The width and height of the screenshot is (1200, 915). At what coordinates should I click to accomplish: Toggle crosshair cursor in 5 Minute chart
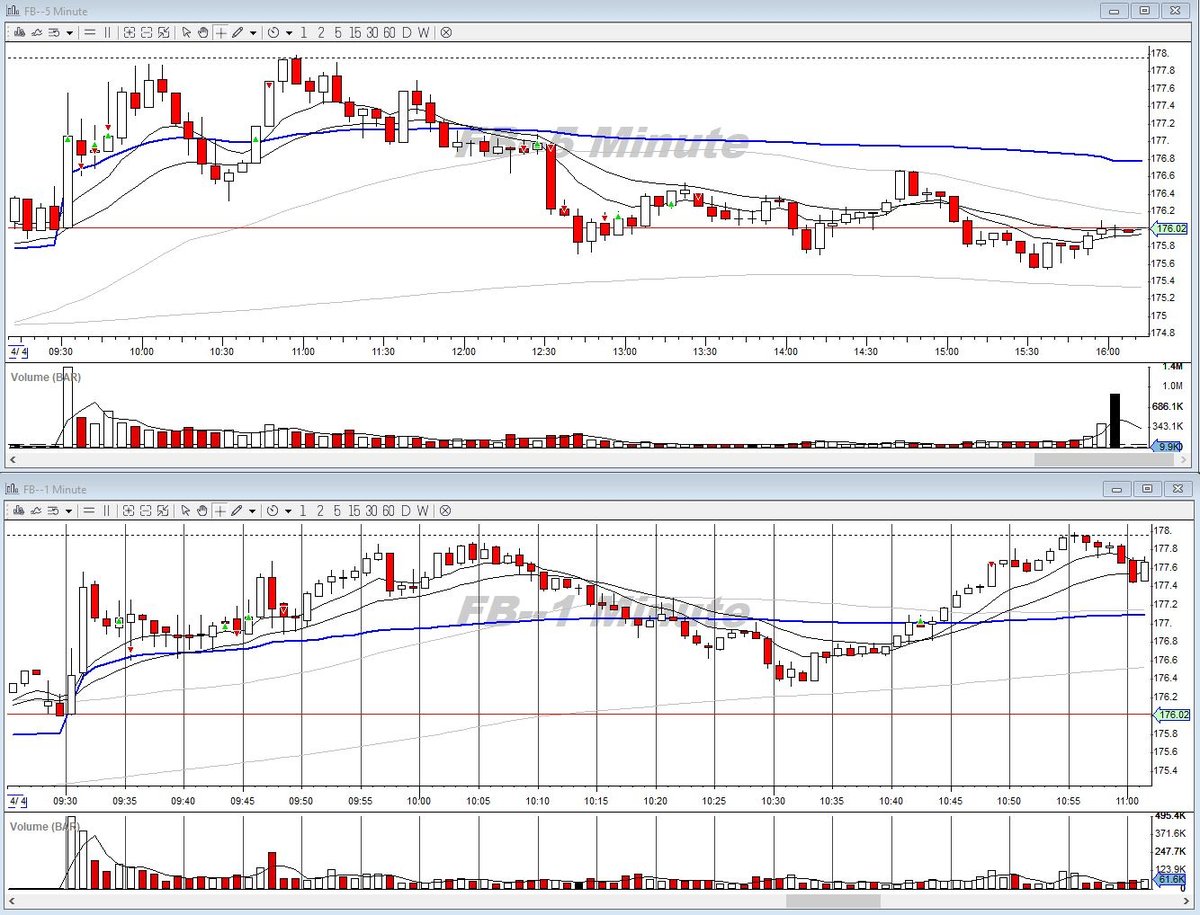[x=220, y=32]
